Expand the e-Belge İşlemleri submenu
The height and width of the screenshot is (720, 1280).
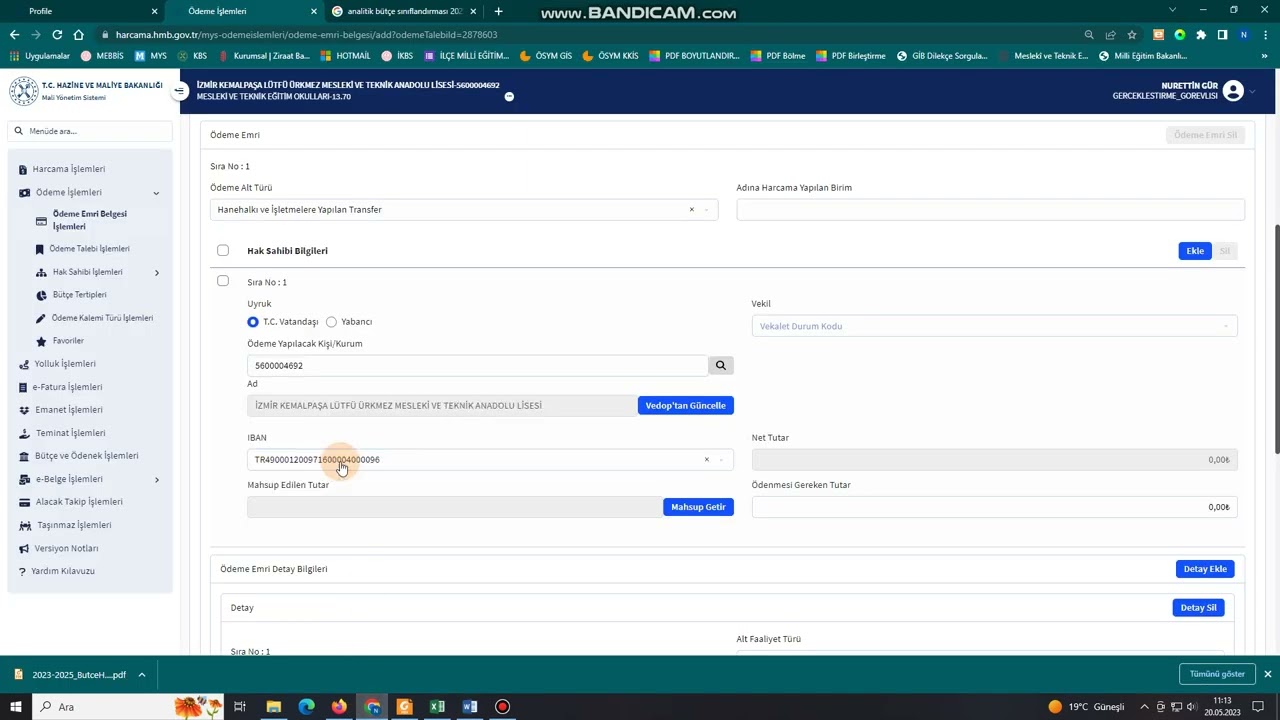157,480
